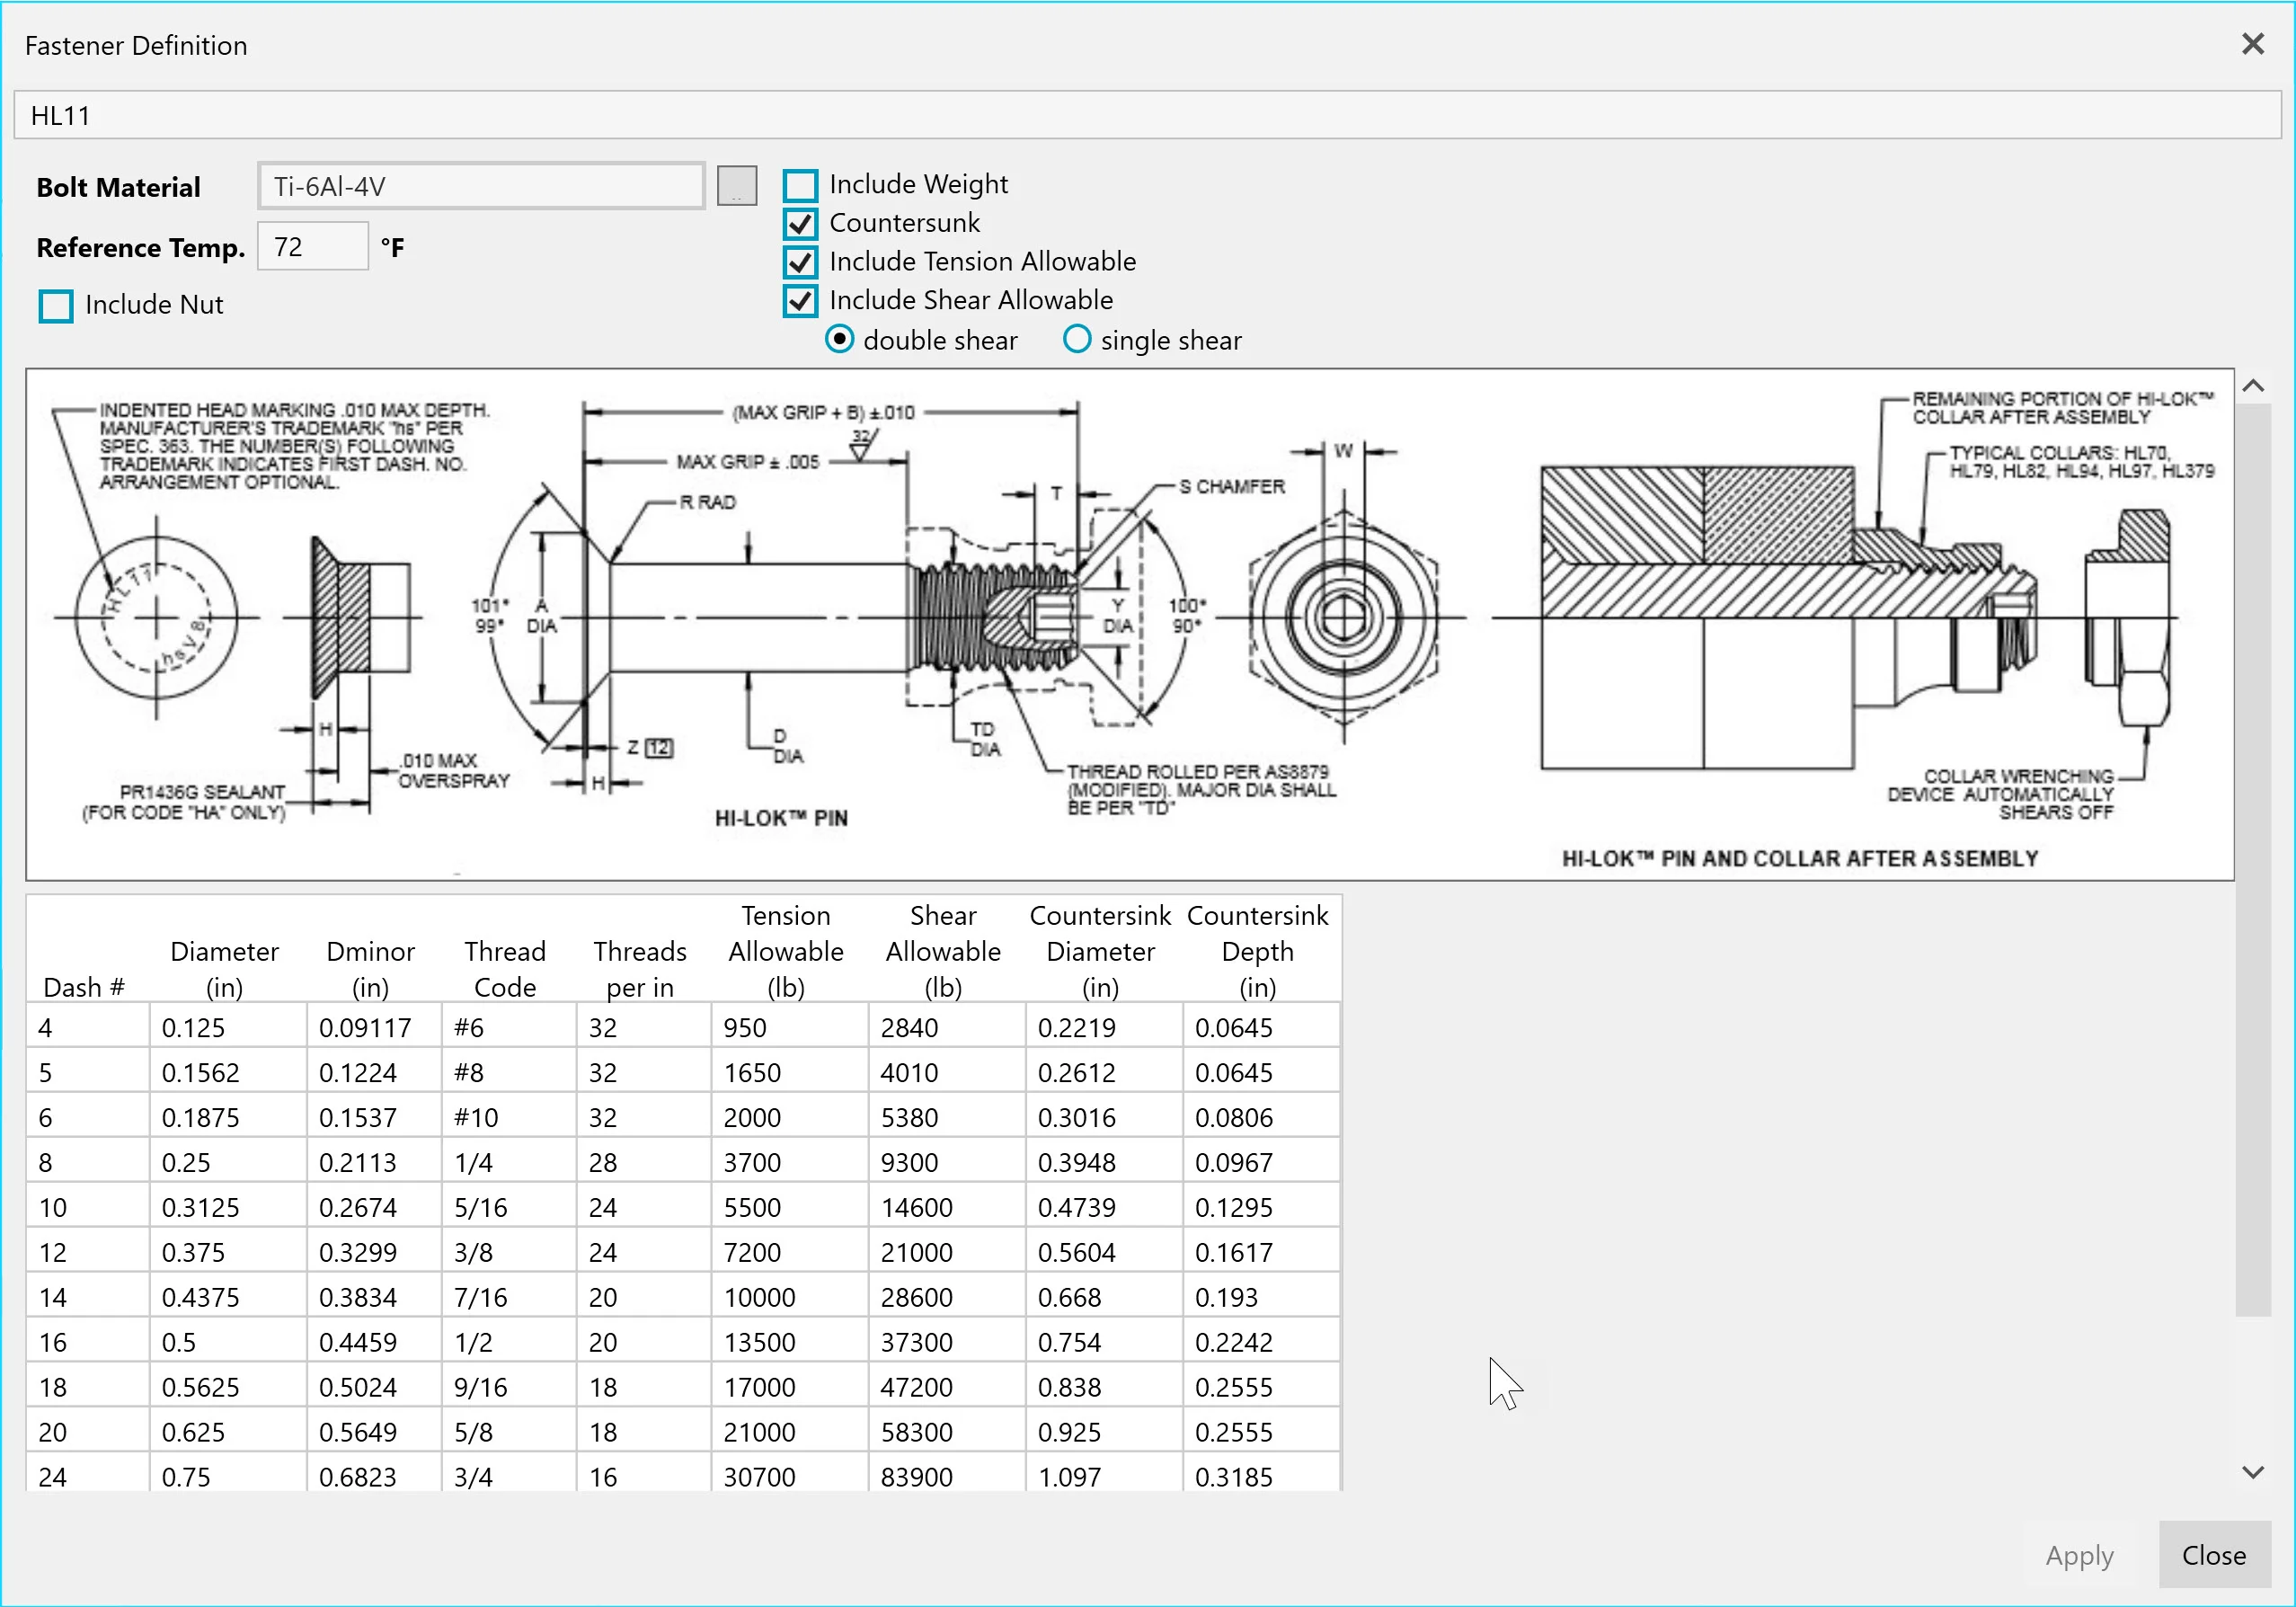Viewport: 2296px width, 1607px height.
Task: Uncheck the Countersunk checkbox
Action: point(800,223)
